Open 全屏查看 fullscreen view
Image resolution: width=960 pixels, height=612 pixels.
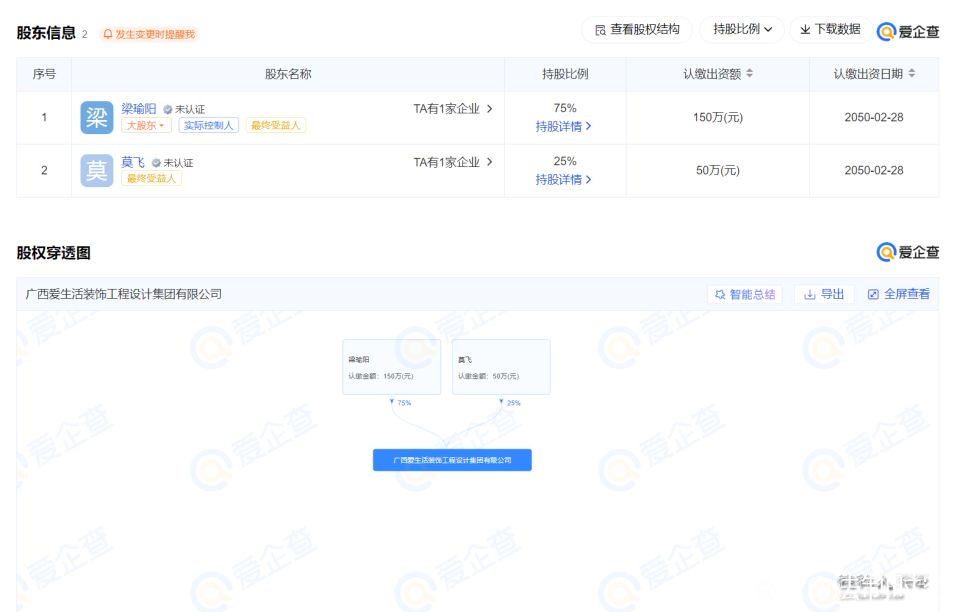(x=898, y=294)
